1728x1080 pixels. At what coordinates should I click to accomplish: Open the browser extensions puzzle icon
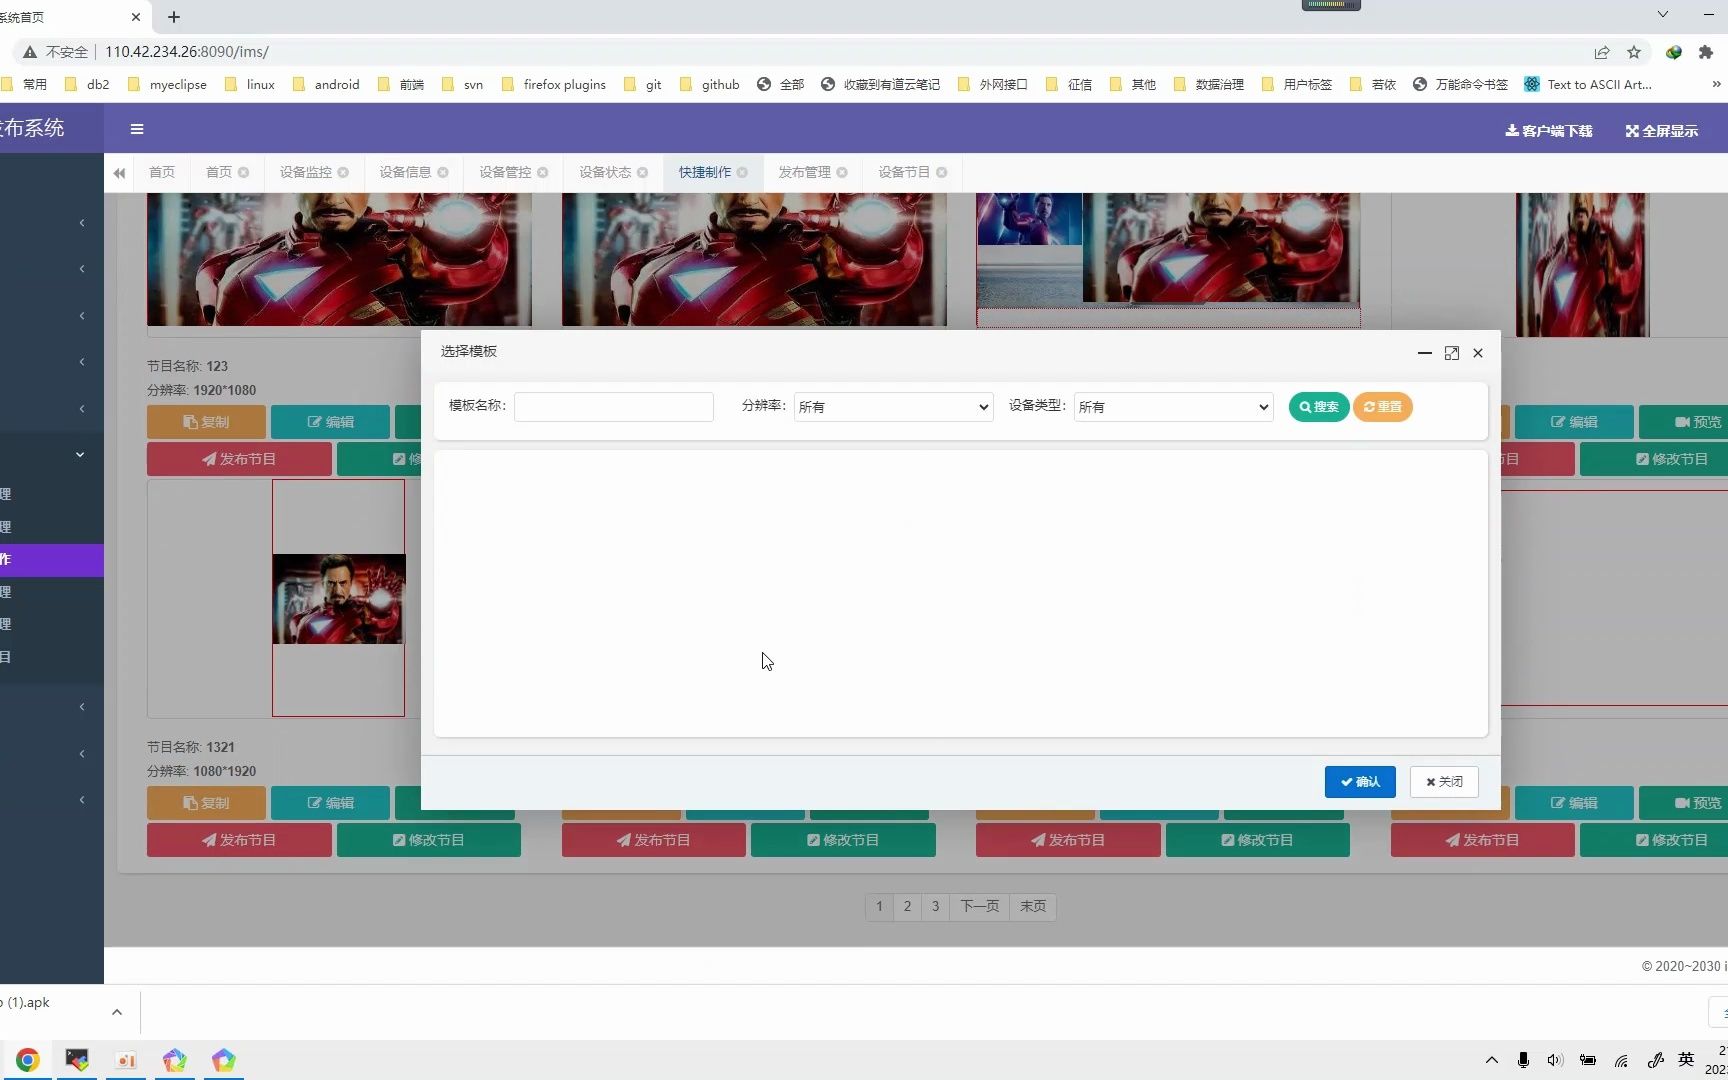click(x=1706, y=52)
